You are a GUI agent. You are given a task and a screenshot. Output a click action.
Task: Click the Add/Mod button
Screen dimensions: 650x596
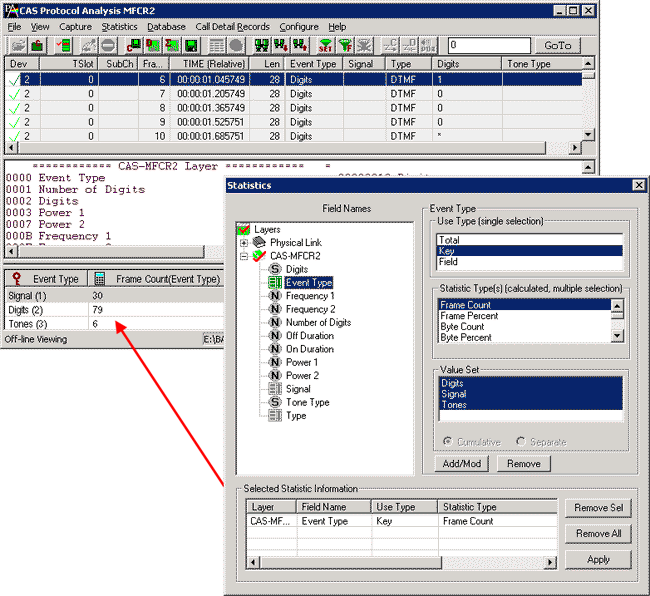point(462,463)
